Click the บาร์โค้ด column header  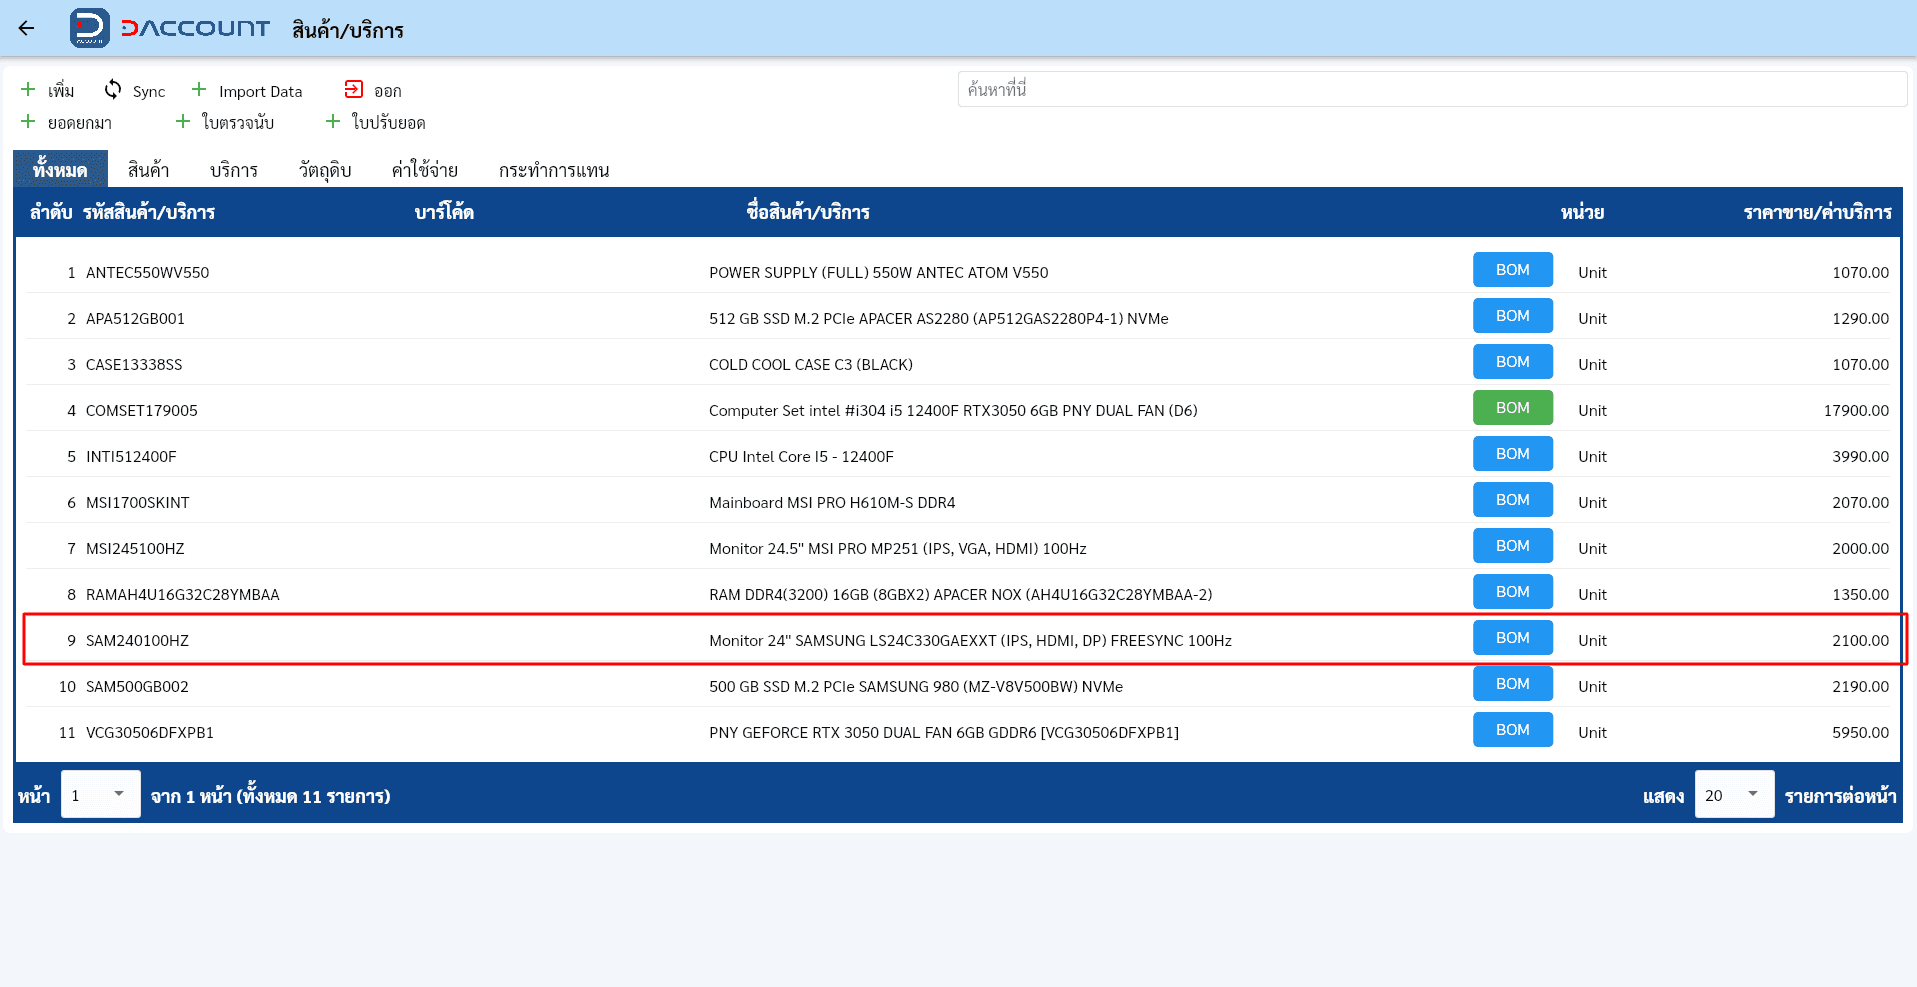(444, 212)
